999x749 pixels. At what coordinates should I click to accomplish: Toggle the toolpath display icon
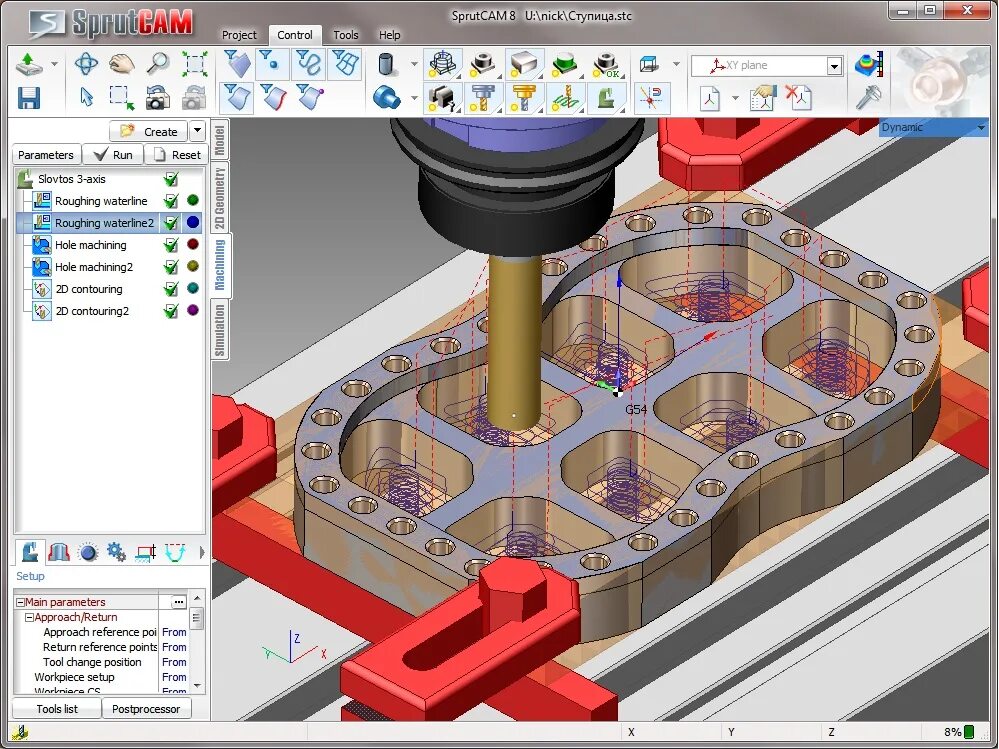565,98
